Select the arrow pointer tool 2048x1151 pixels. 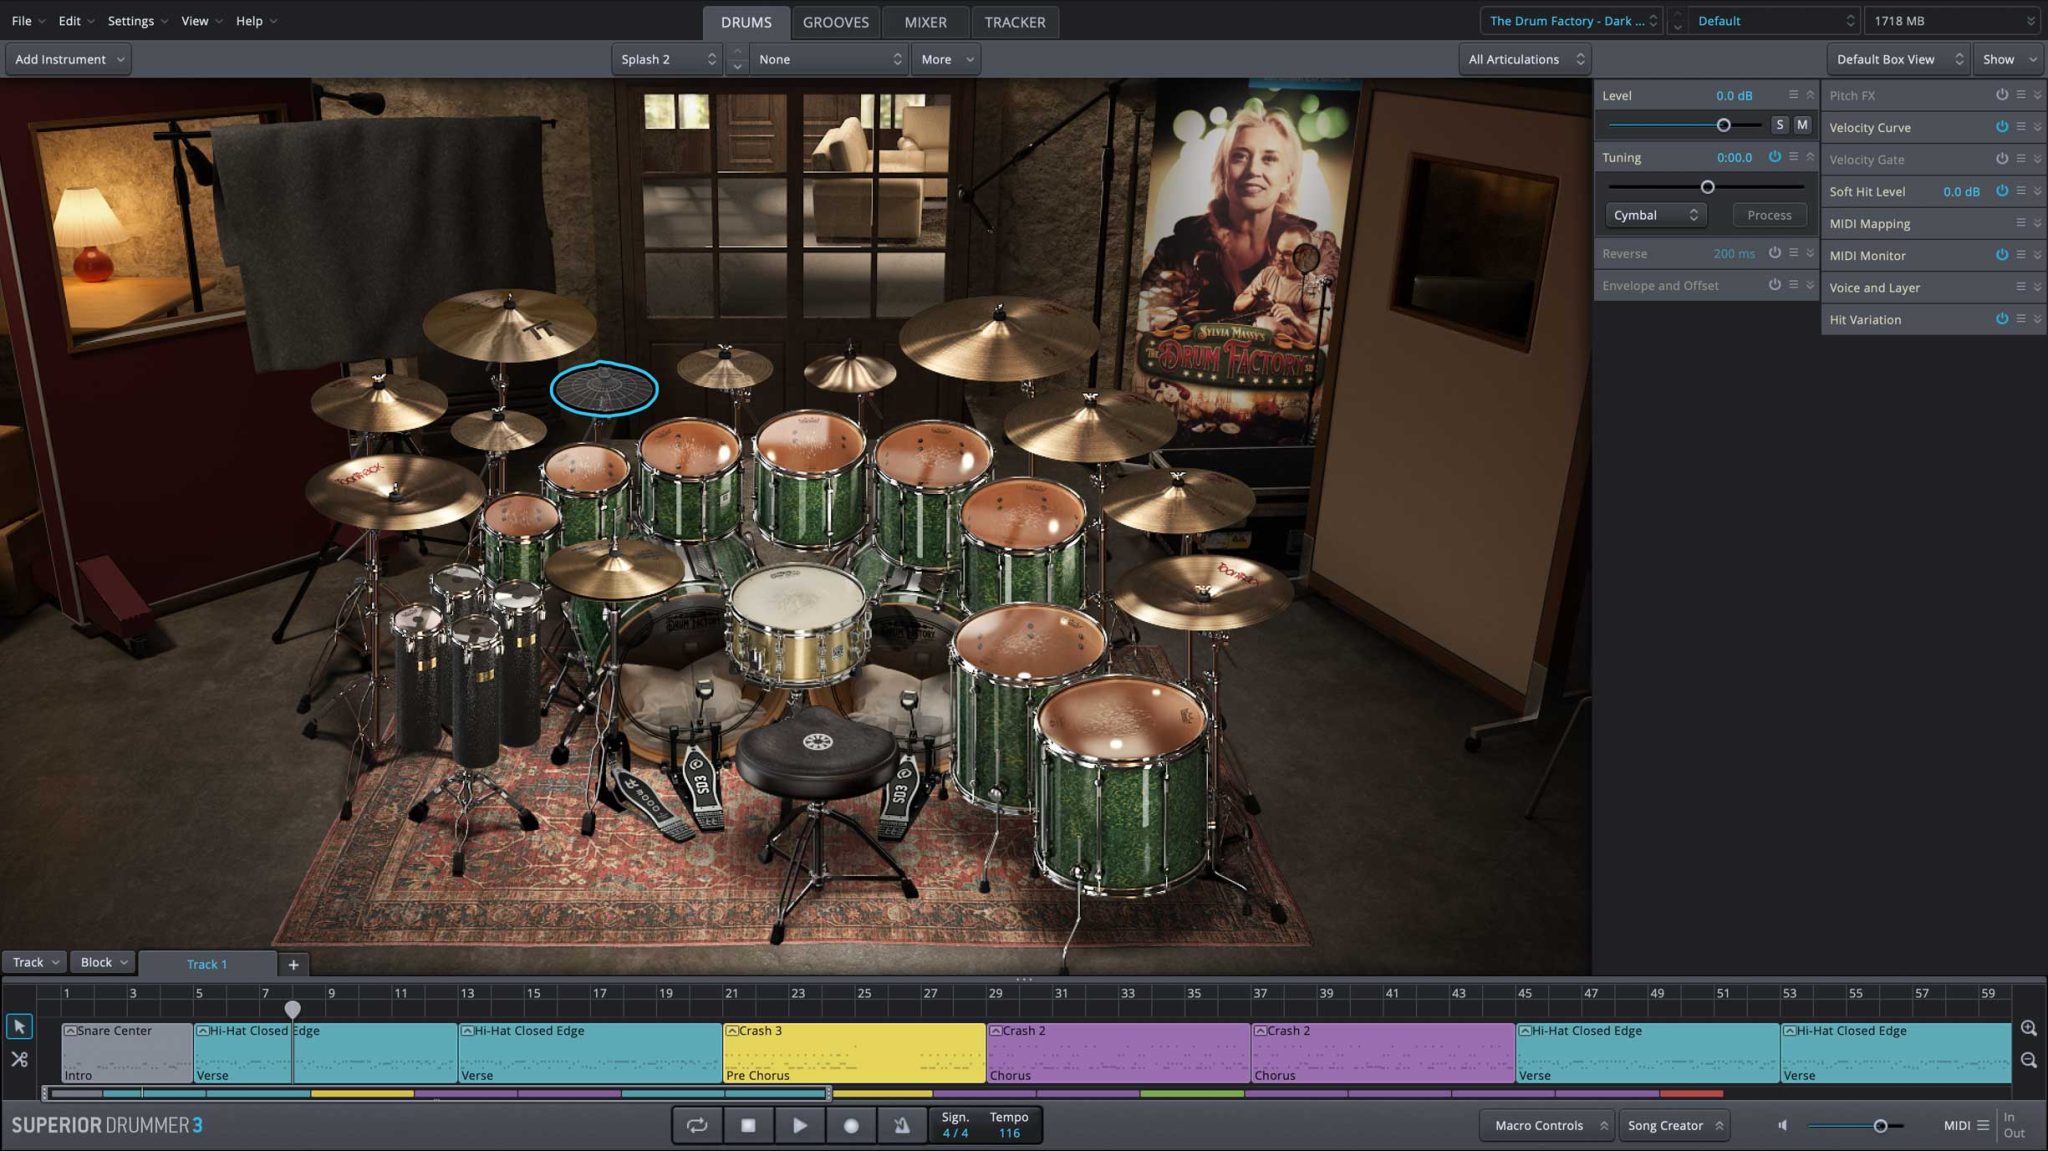click(x=19, y=1027)
